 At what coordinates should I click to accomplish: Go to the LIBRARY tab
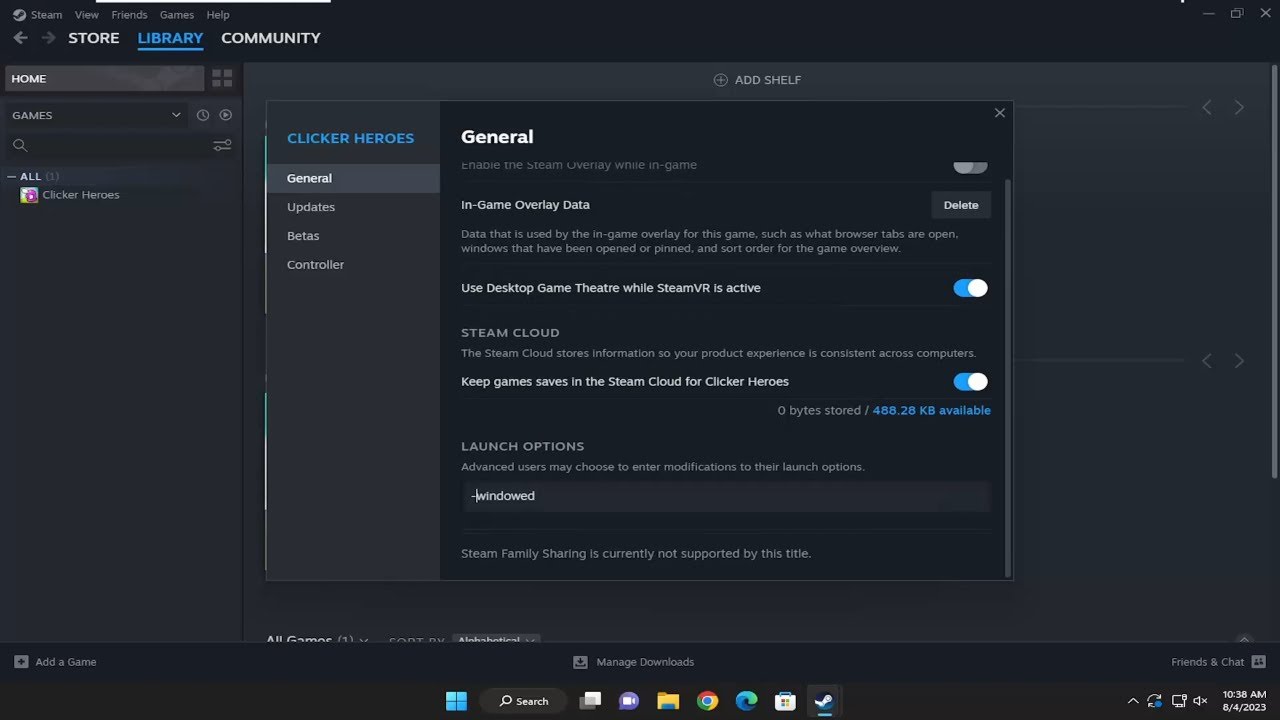170,38
